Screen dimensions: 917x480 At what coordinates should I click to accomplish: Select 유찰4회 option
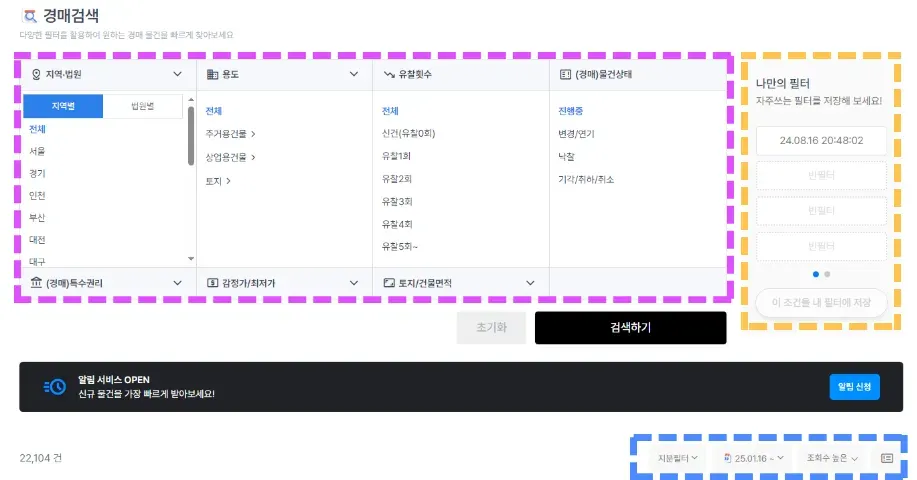(397, 224)
